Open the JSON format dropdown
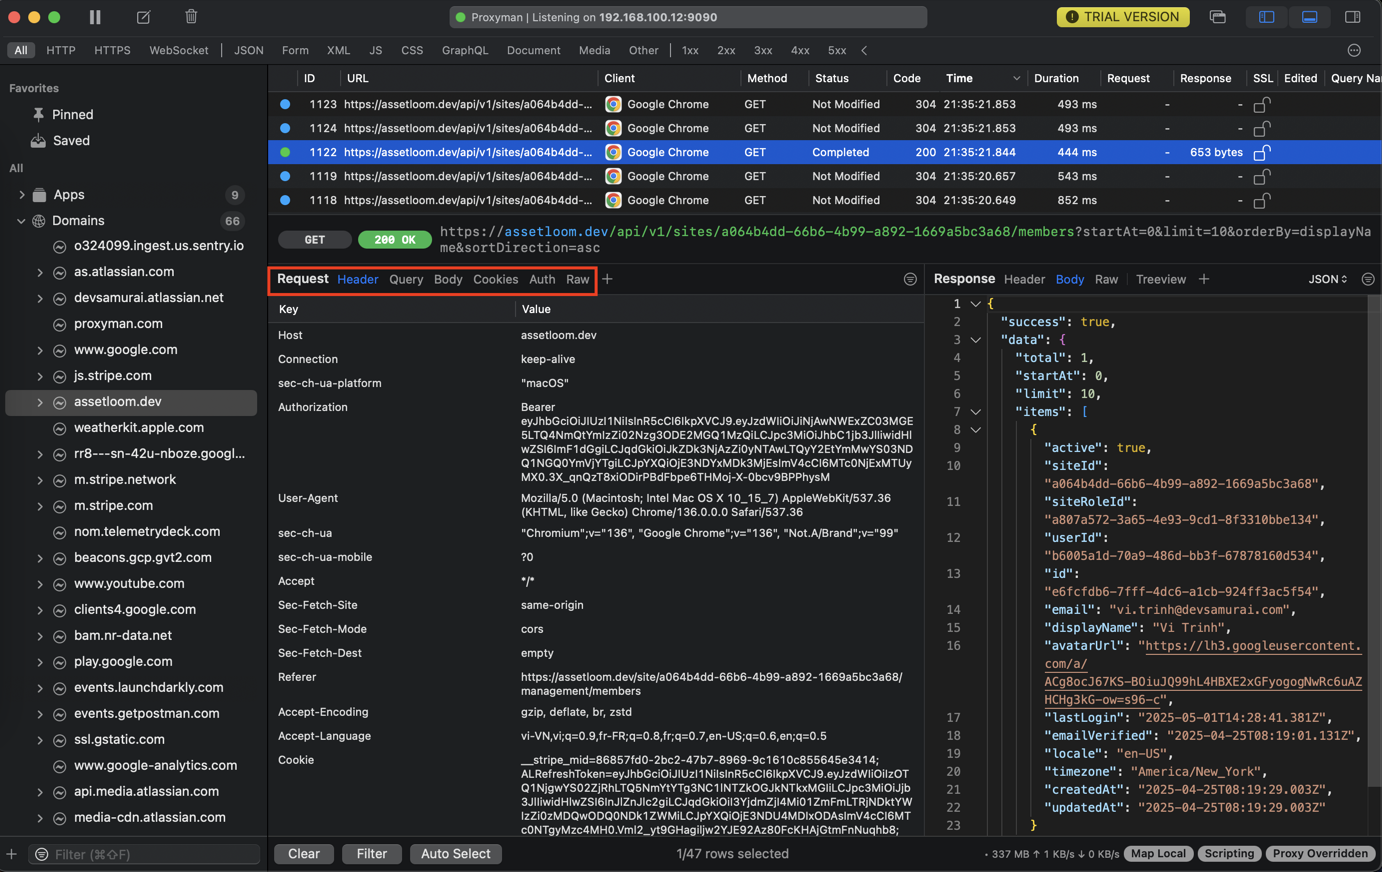 tap(1327, 280)
